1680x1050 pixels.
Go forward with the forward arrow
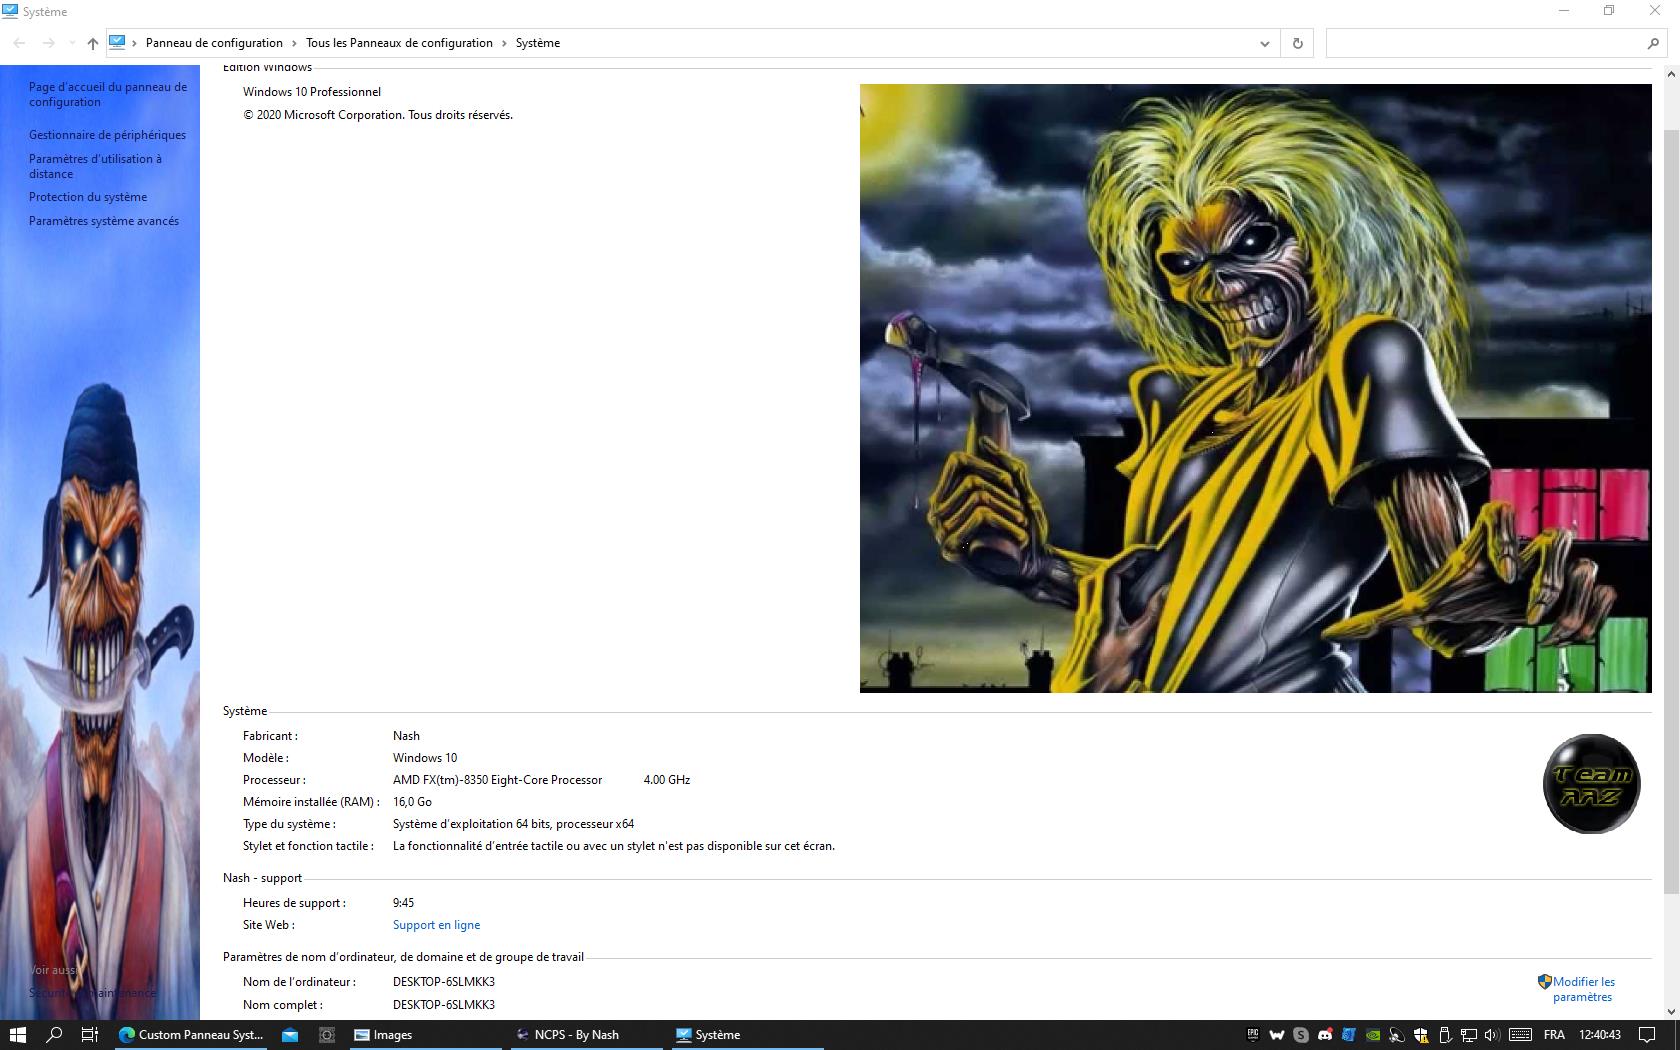48,43
